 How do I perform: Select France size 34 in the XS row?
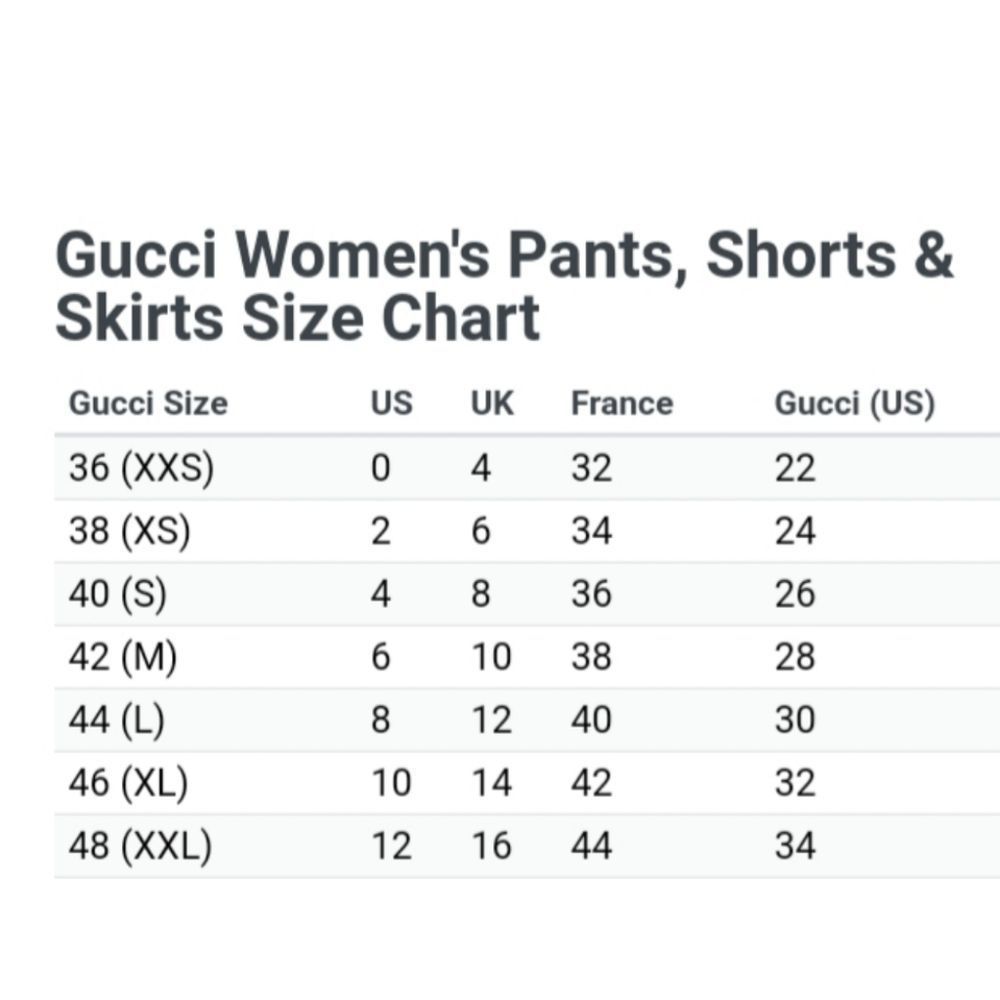[x=591, y=531]
